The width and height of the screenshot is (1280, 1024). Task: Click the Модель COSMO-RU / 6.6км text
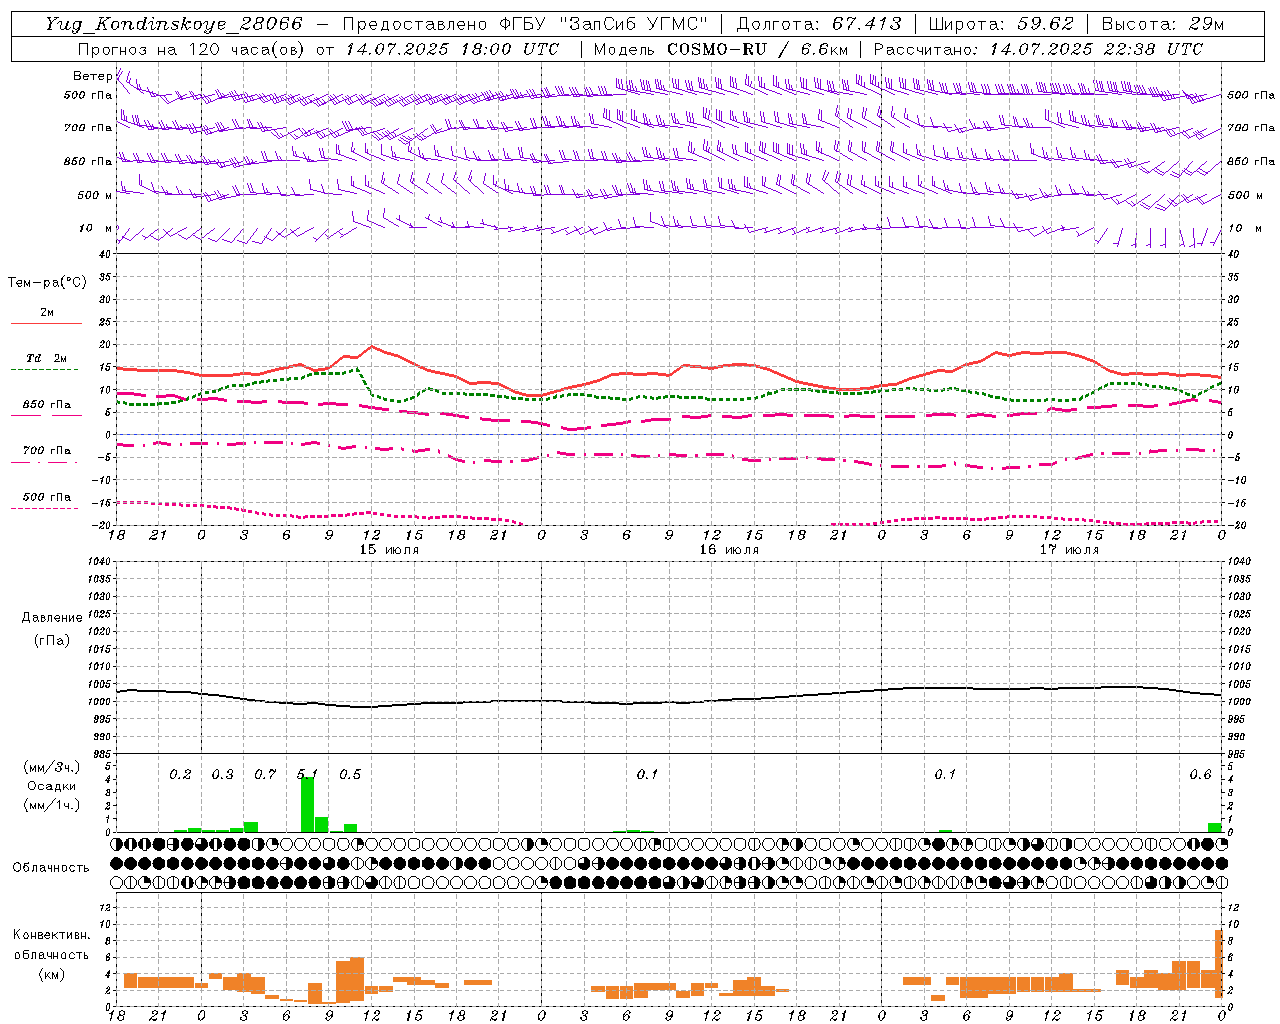[721, 49]
